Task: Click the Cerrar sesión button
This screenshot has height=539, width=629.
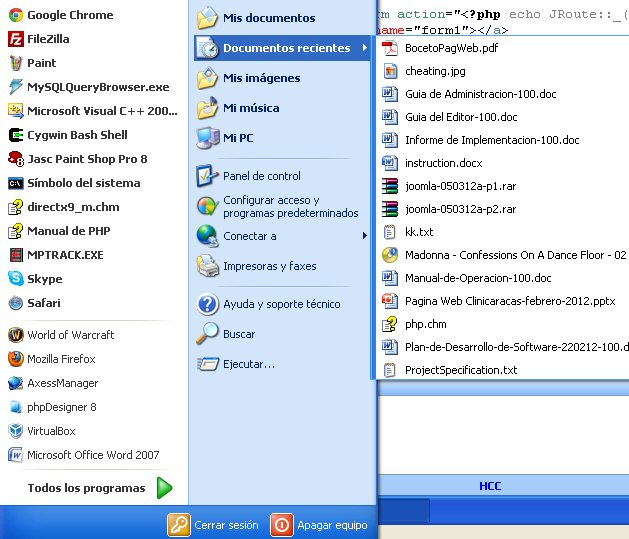Action: pyautogui.click(x=213, y=525)
